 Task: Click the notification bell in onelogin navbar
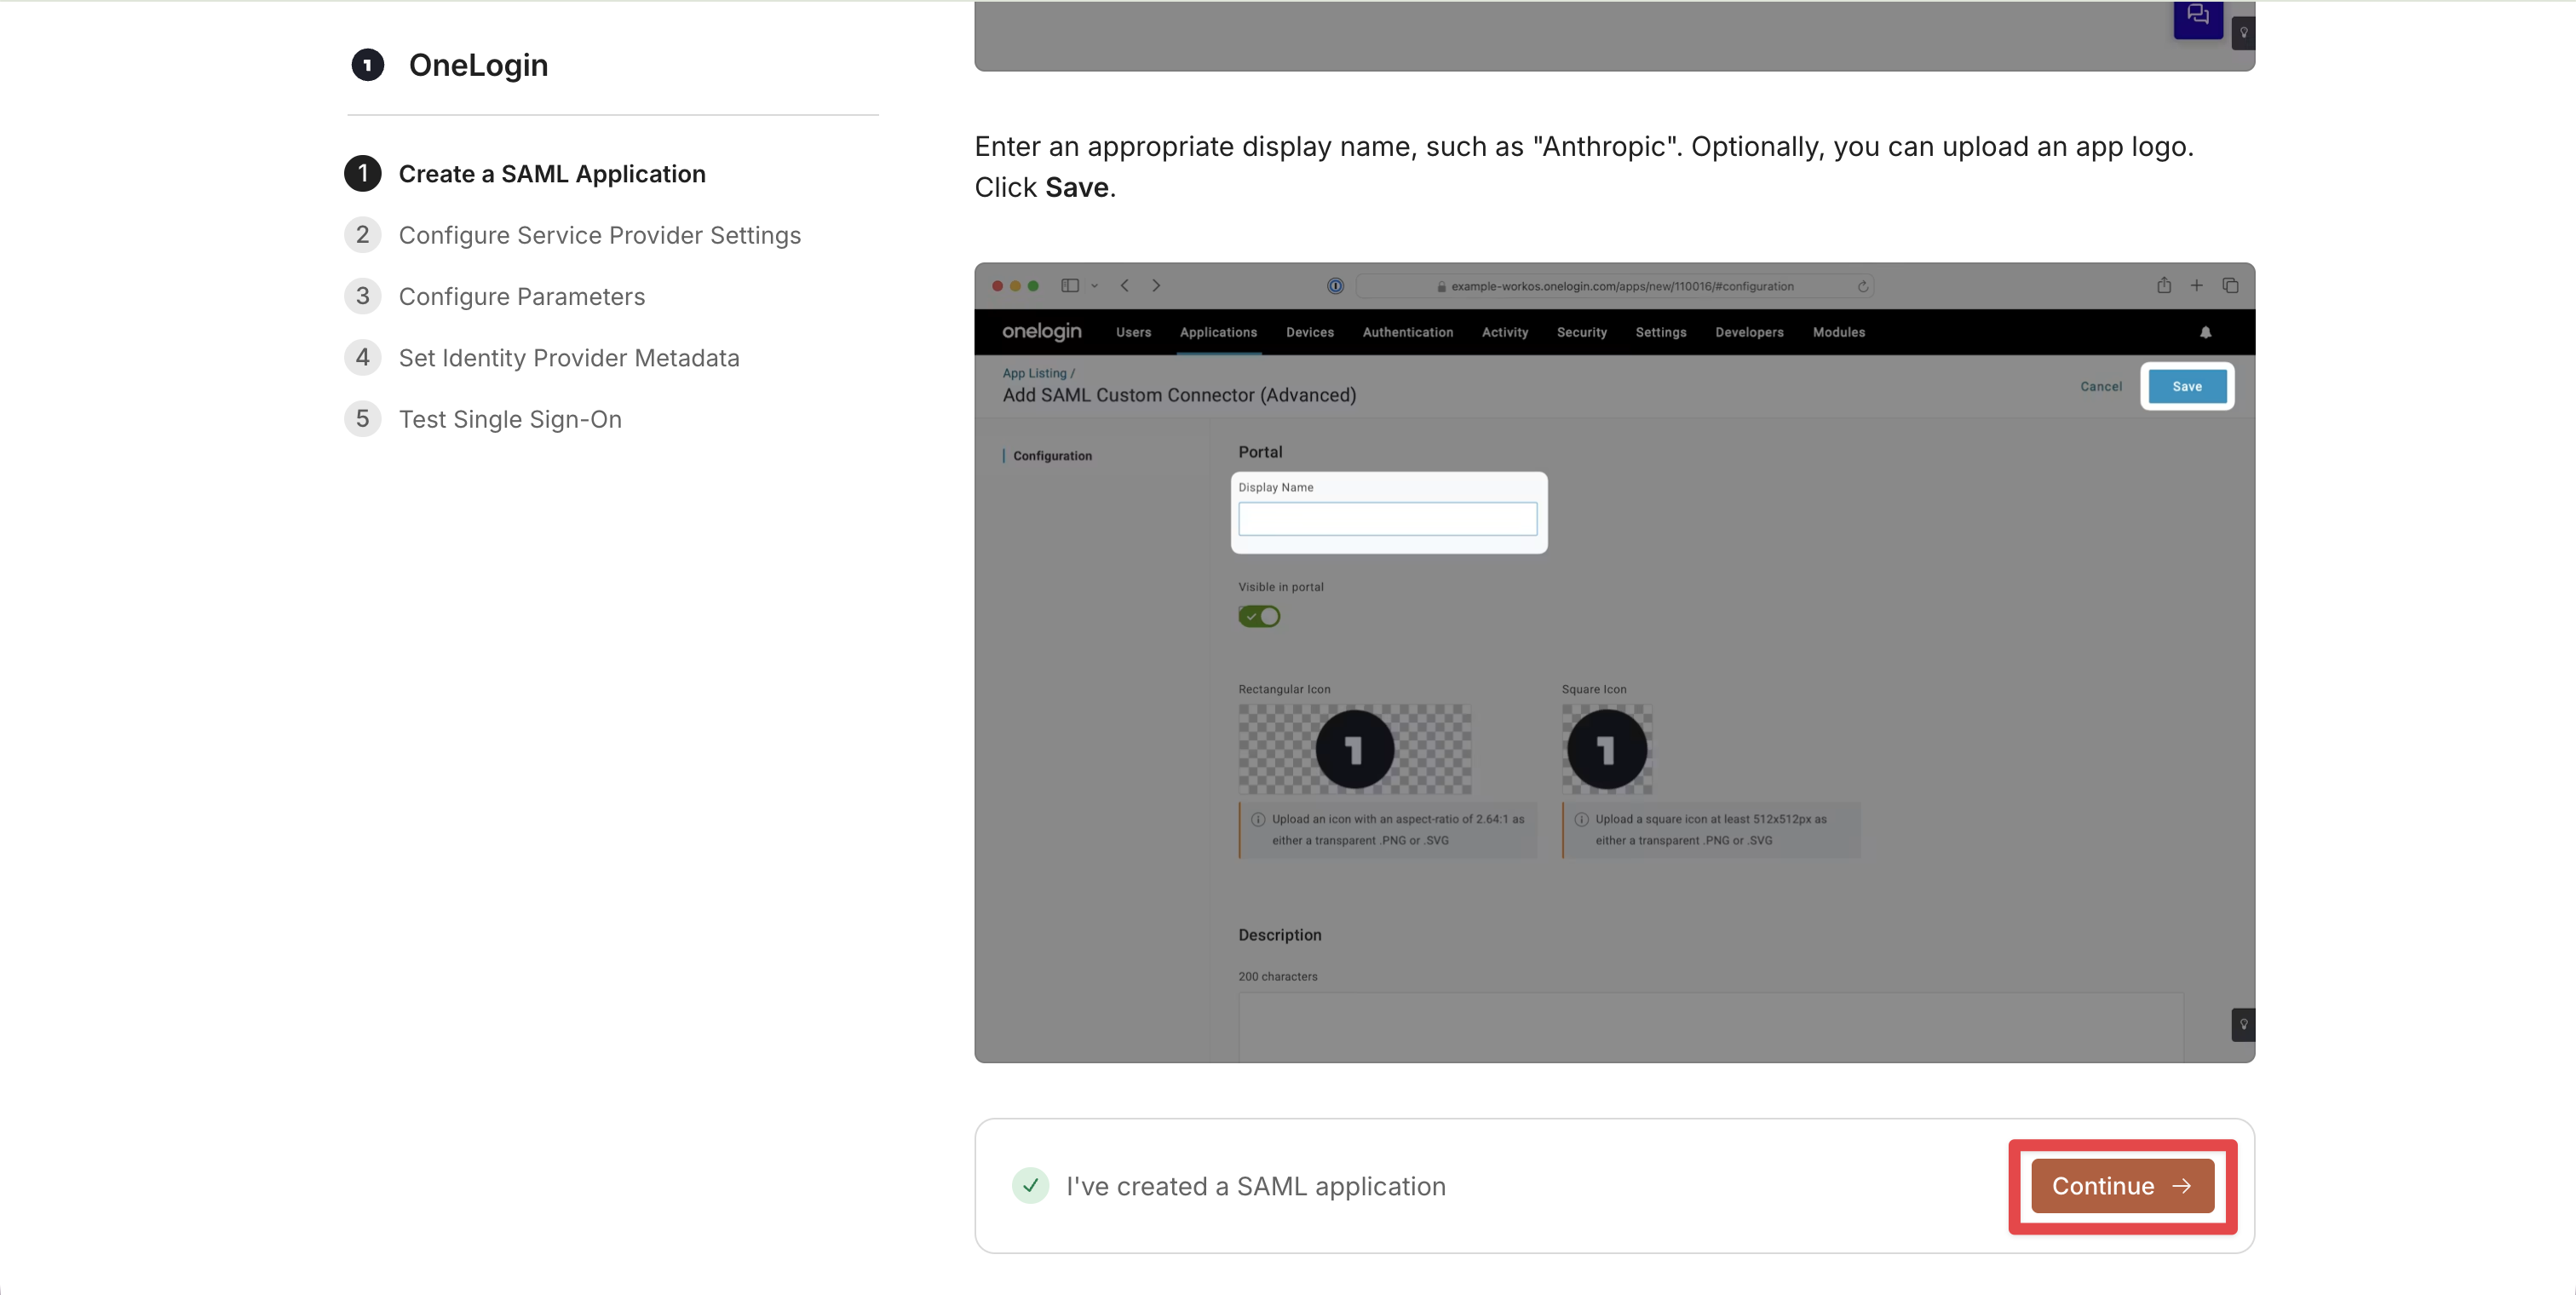2205,332
